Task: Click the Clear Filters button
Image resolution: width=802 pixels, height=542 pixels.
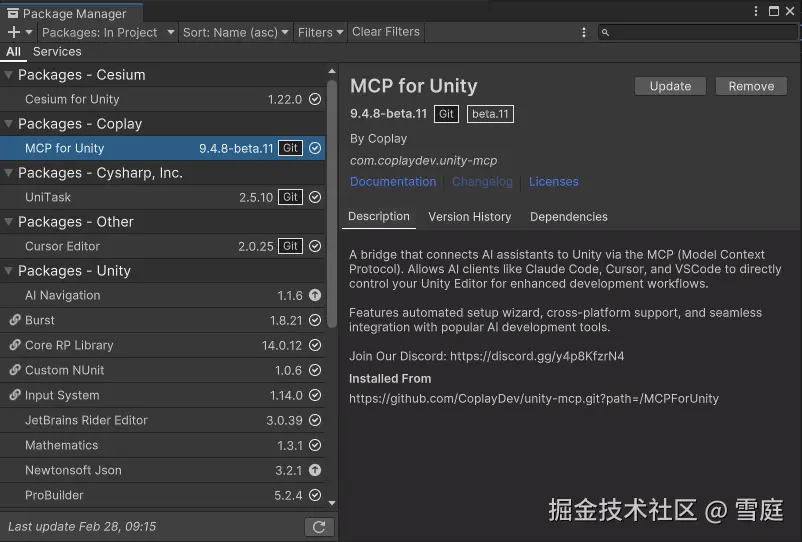Action: 386,32
